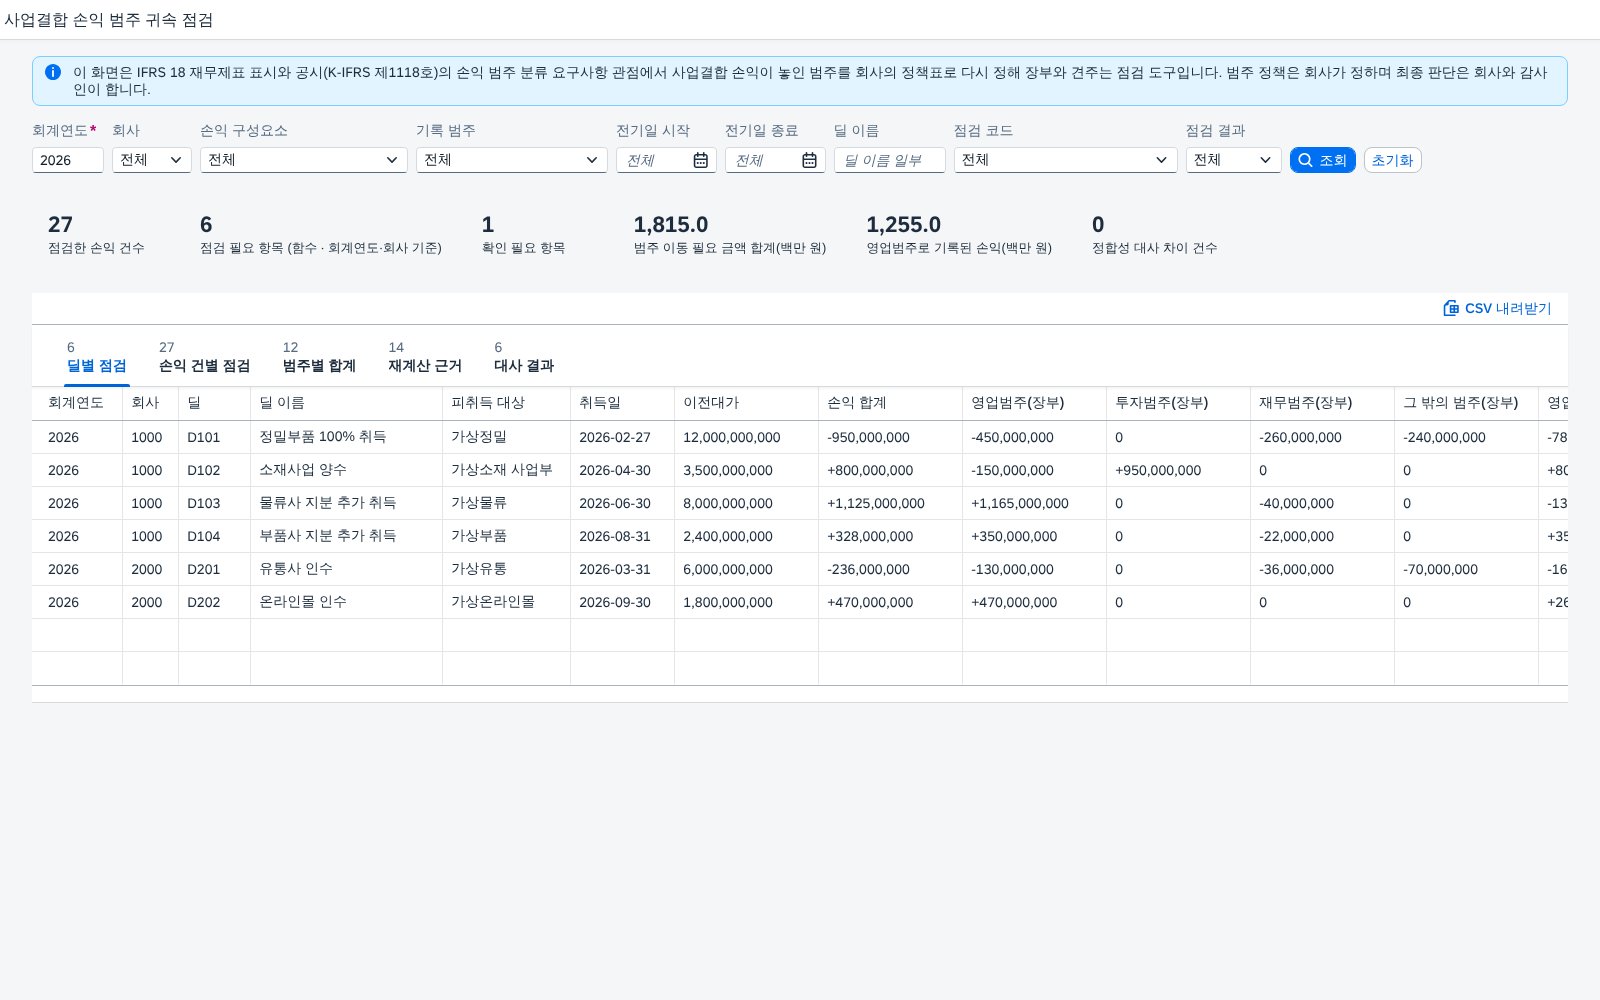1600x1000 pixels.
Task: Click the 온라인몰 인수 cell
Action: [x=346, y=602]
